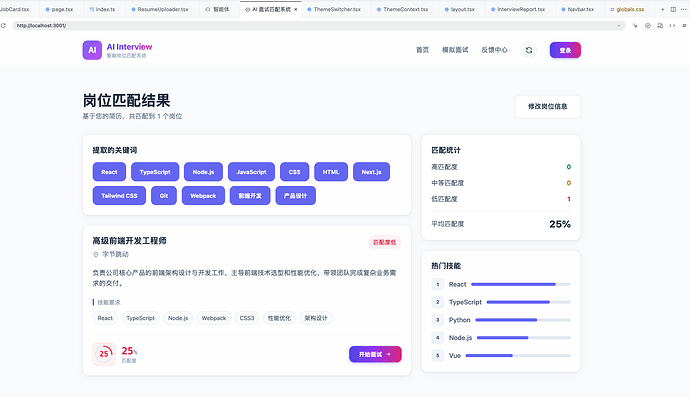The width and height of the screenshot is (690, 397).
Task: Select the Tailwind CSS keyword chip
Action: pos(119,196)
